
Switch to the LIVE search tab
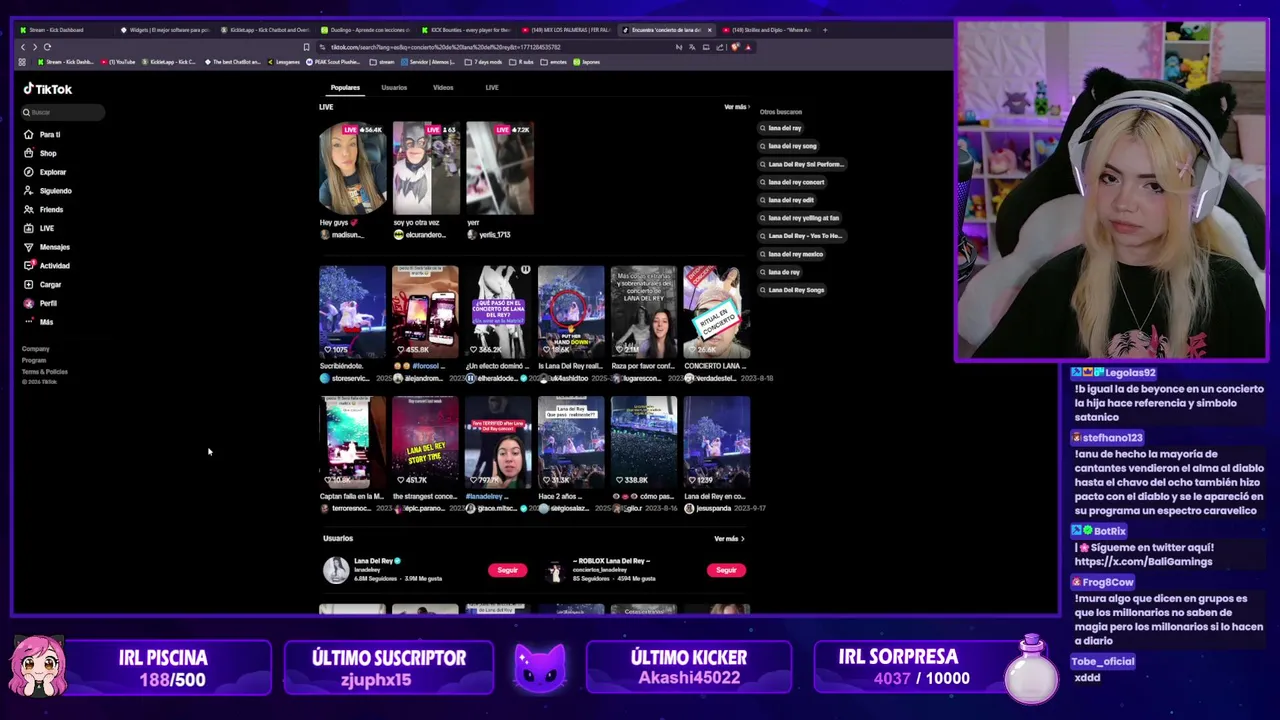pos(492,88)
